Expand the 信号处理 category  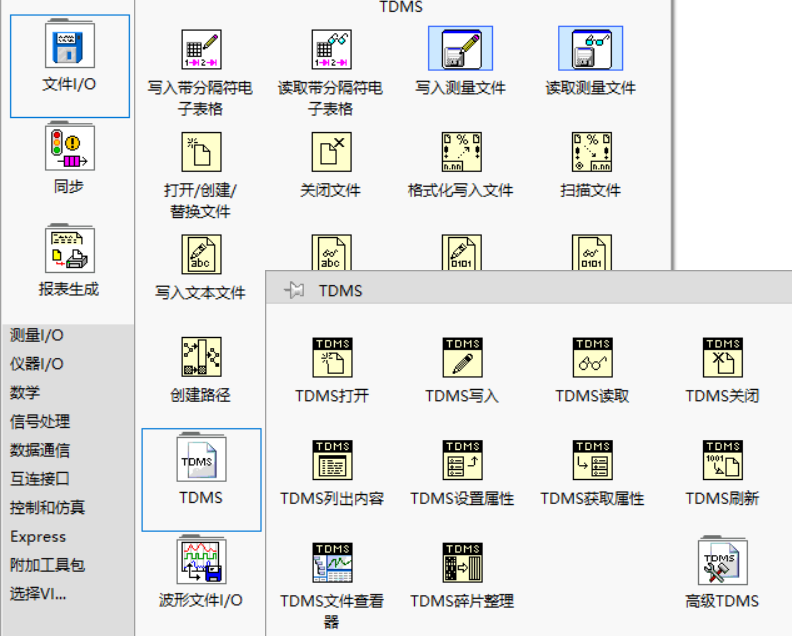tap(40, 421)
